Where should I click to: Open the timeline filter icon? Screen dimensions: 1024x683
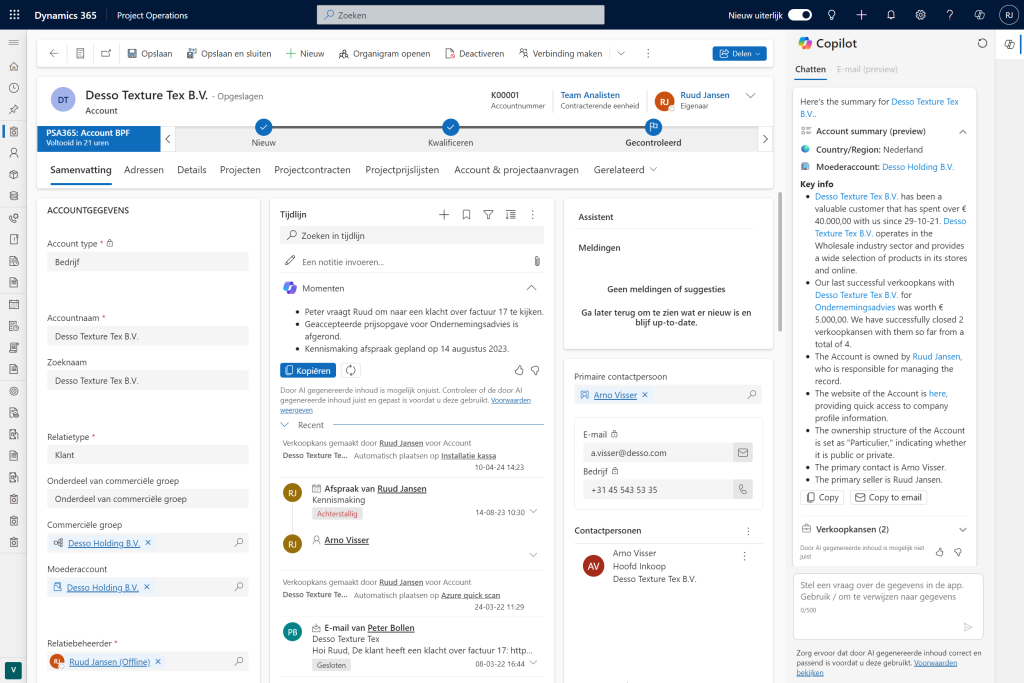tap(488, 214)
